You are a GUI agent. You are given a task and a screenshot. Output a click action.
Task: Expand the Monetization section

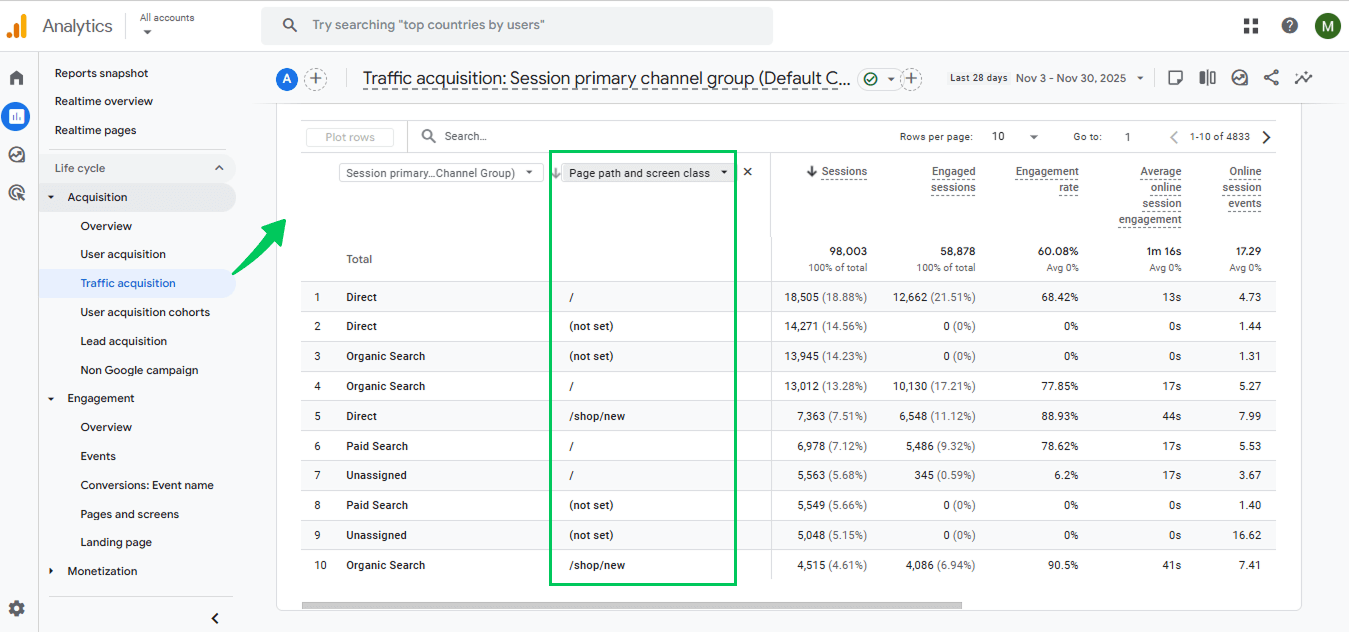pos(52,571)
